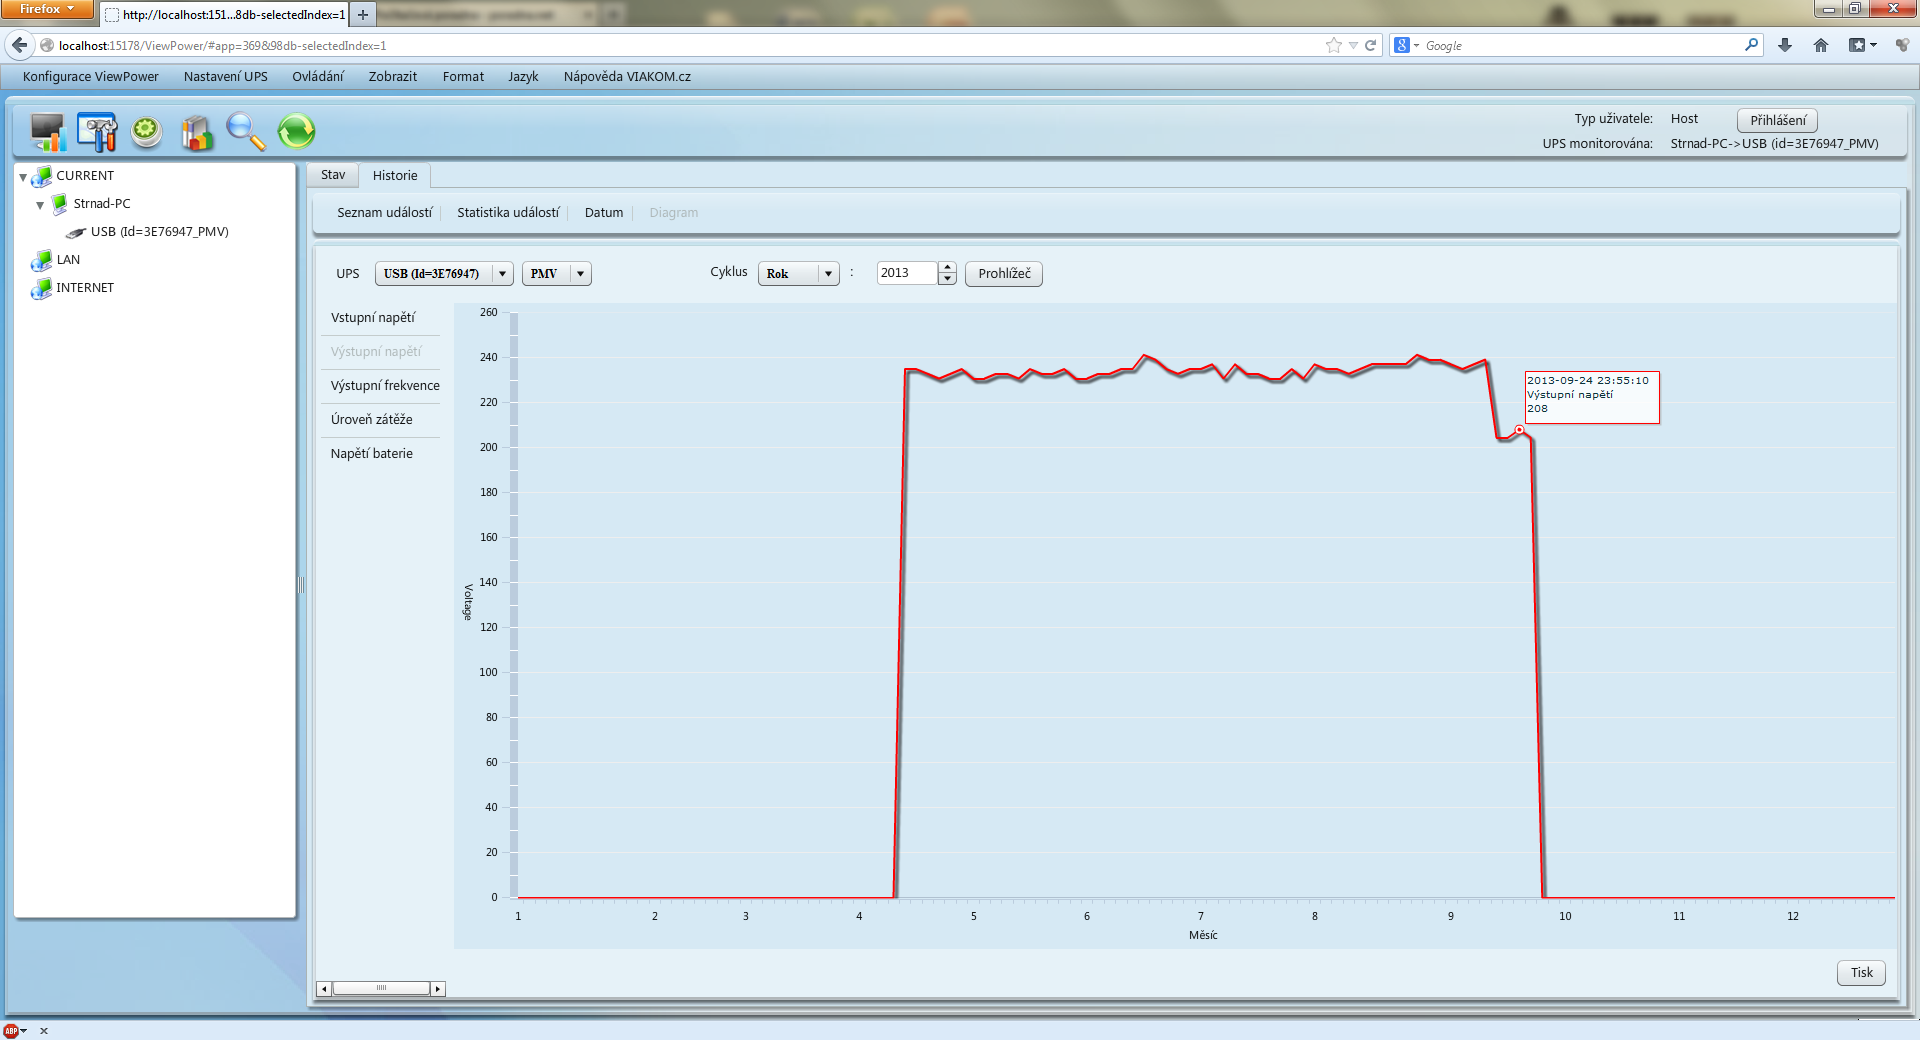Show the Úroveň zátěže chart
This screenshot has width=1920, height=1040.
click(x=372, y=420)
